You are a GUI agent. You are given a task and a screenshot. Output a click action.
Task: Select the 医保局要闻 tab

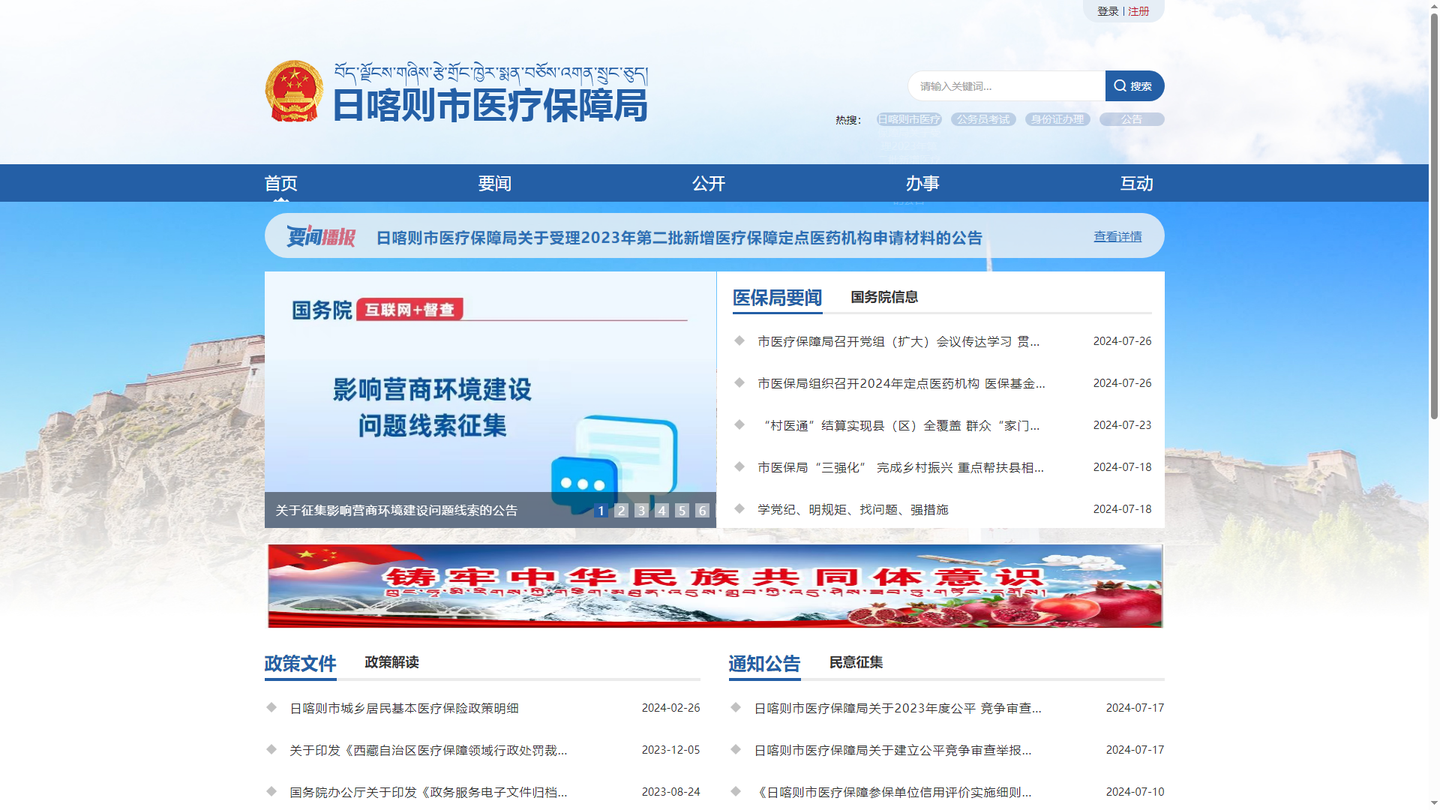tap(777, 298)
